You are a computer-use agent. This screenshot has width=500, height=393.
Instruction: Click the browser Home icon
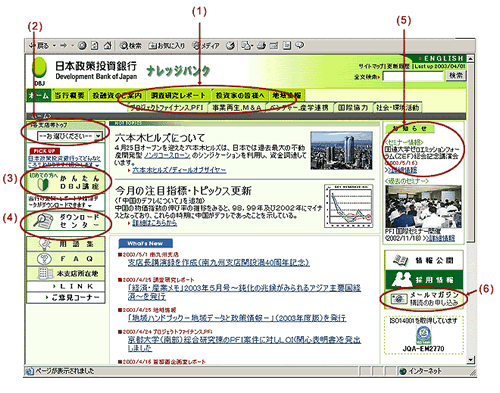point(107,45)
